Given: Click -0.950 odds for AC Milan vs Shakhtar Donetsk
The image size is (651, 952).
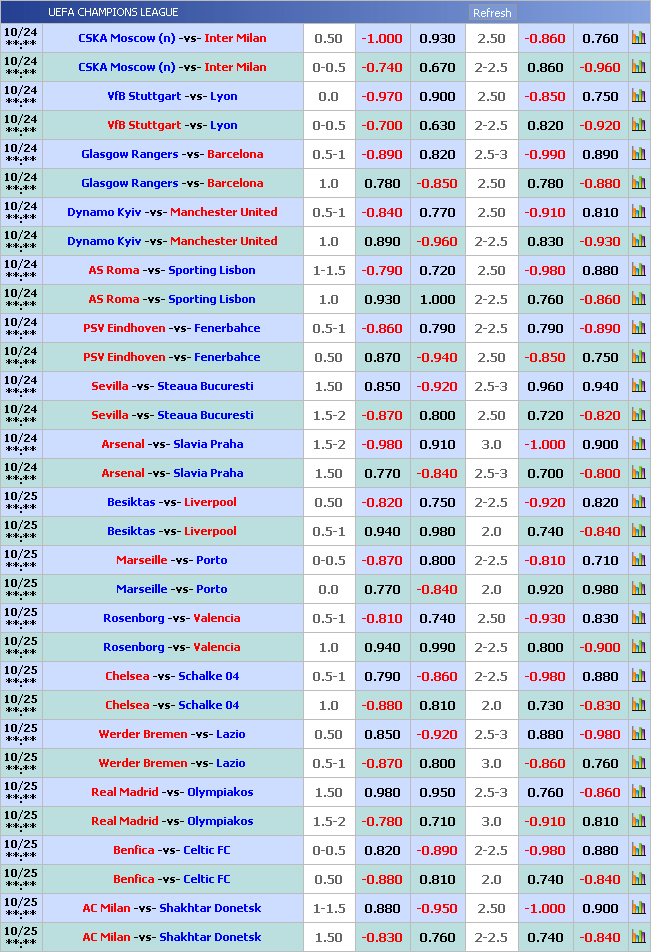Looking at the screenshot, I should 437,908.
